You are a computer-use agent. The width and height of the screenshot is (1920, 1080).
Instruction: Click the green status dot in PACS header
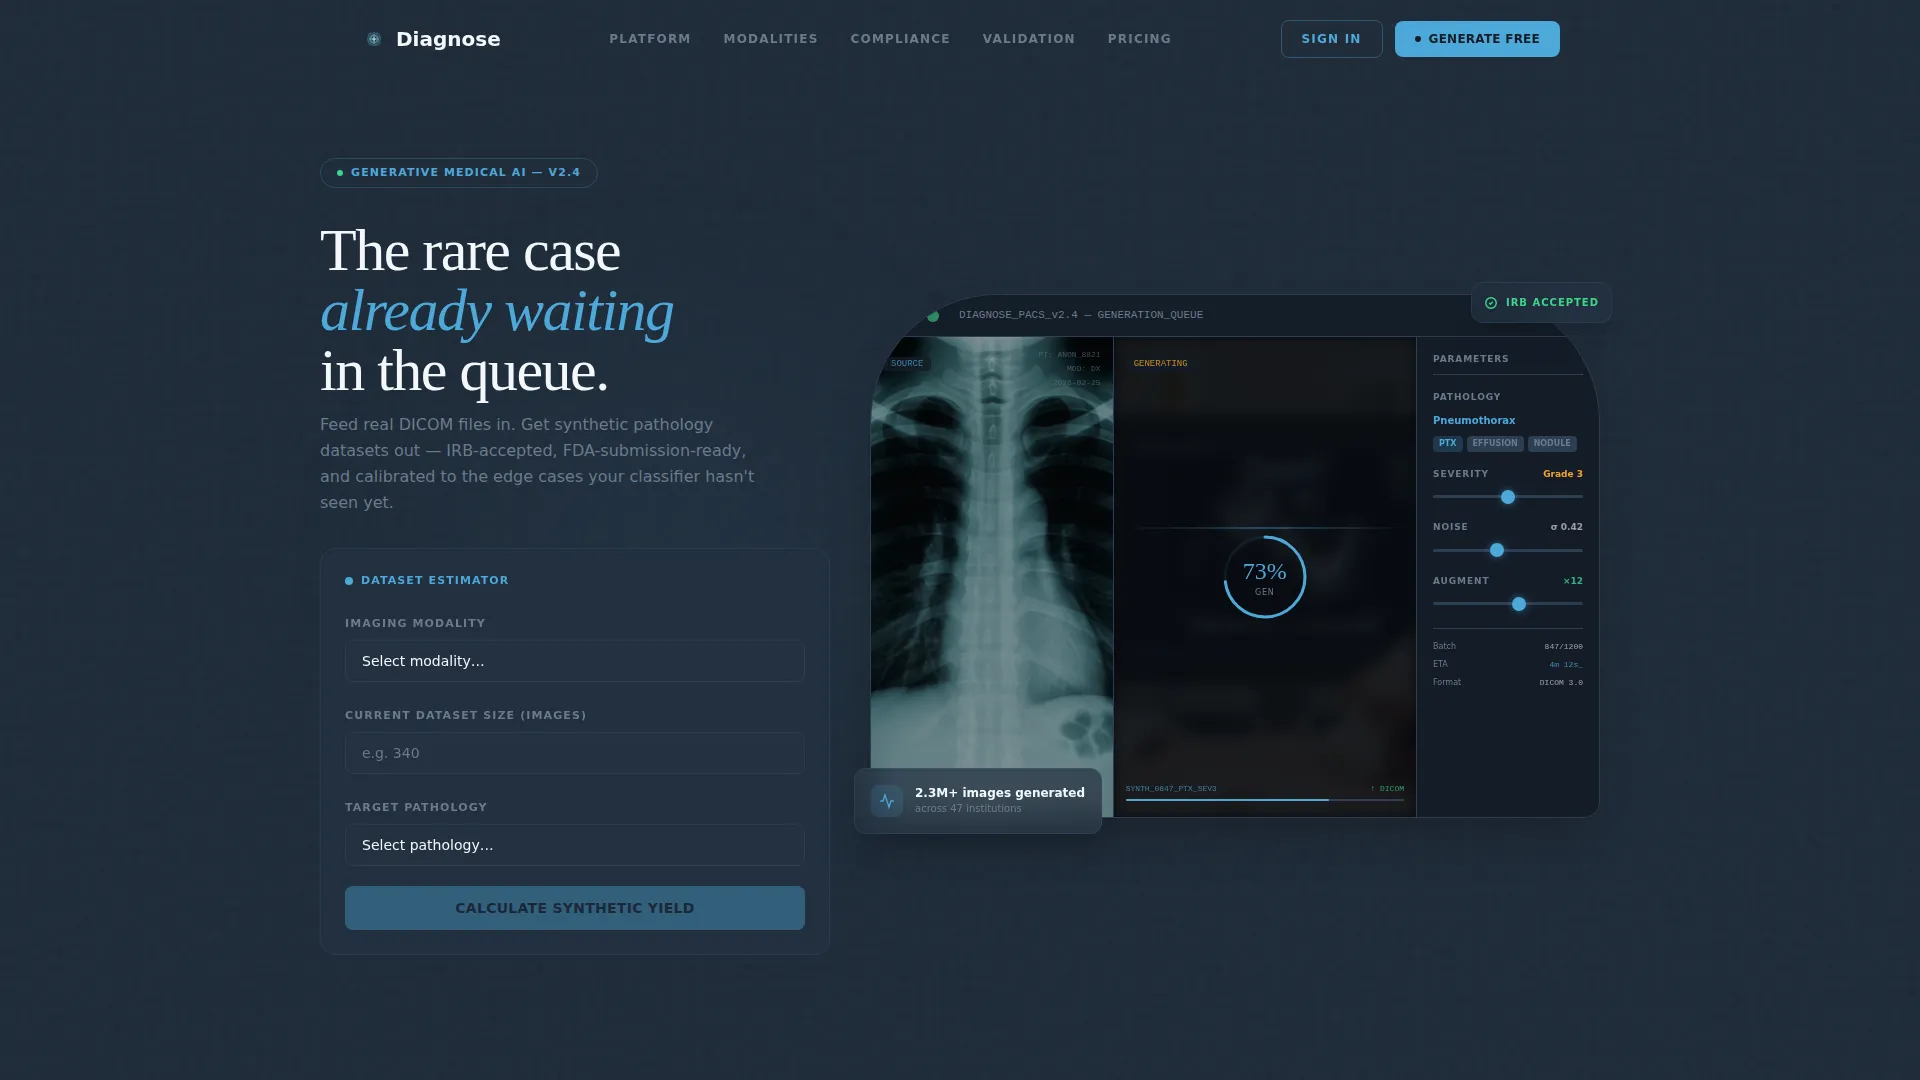(933, 316)
